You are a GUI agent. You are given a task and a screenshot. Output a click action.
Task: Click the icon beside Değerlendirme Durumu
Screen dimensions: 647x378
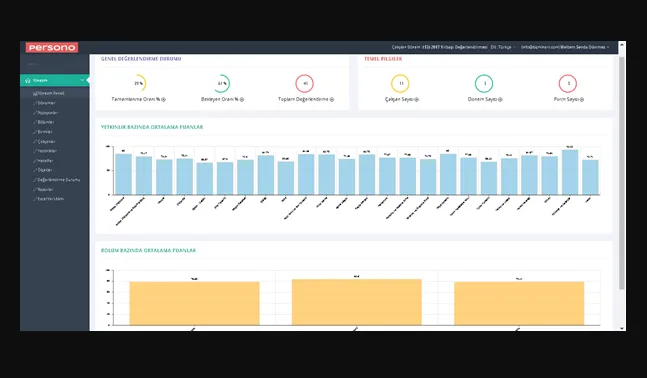35,180
